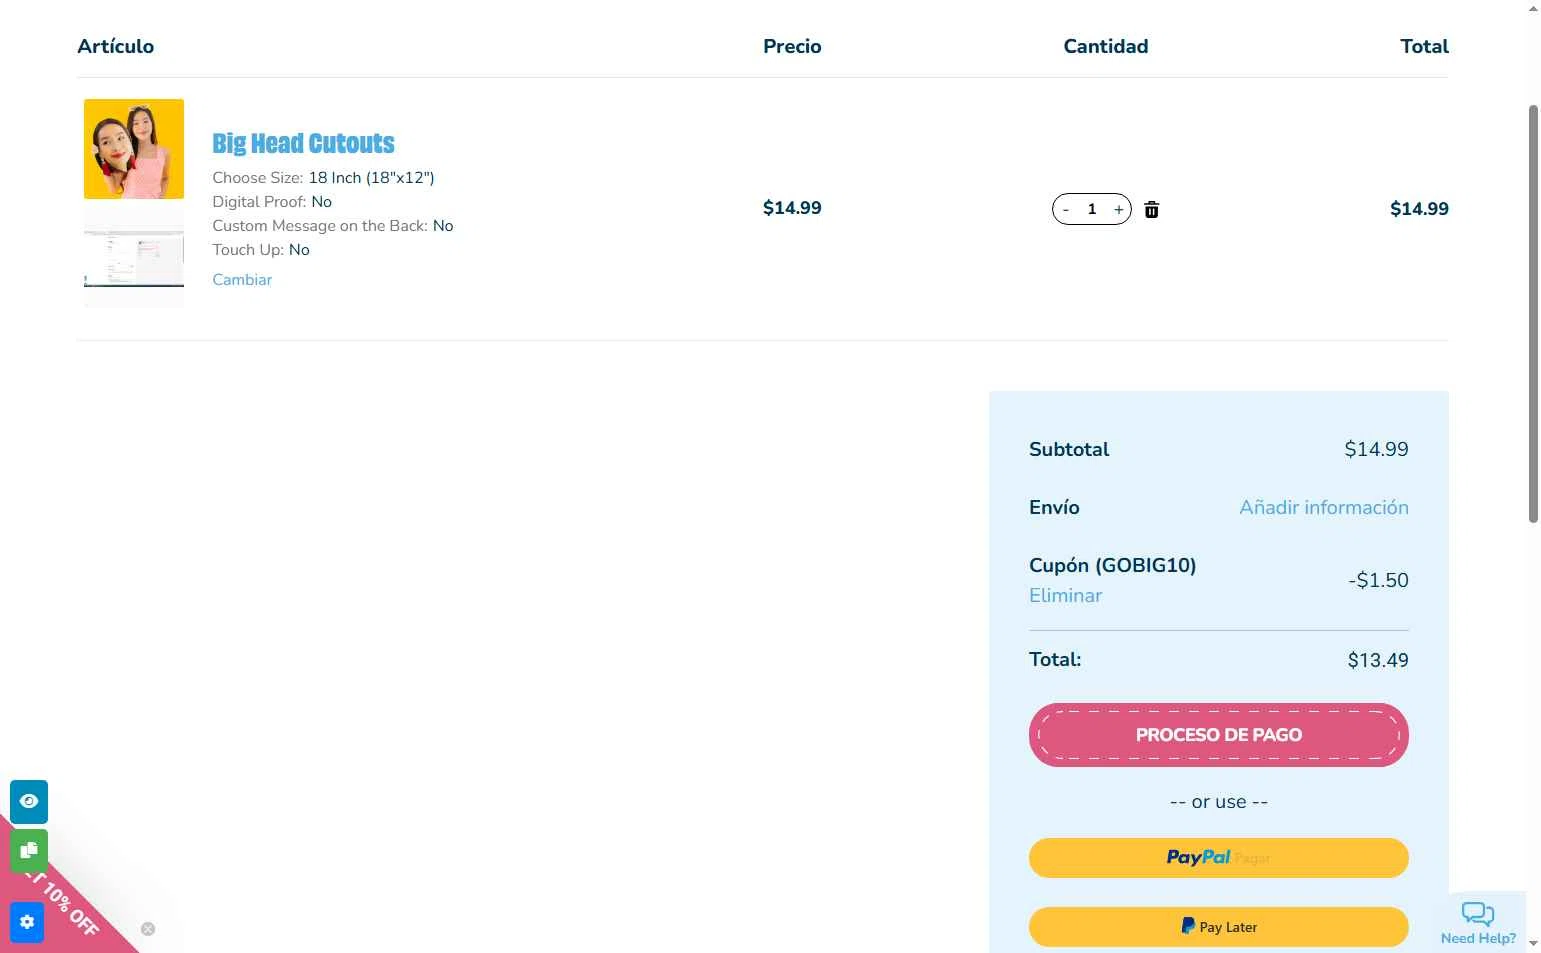
Task: Choose the Pay Later button
Action: tap(1218, 927)
